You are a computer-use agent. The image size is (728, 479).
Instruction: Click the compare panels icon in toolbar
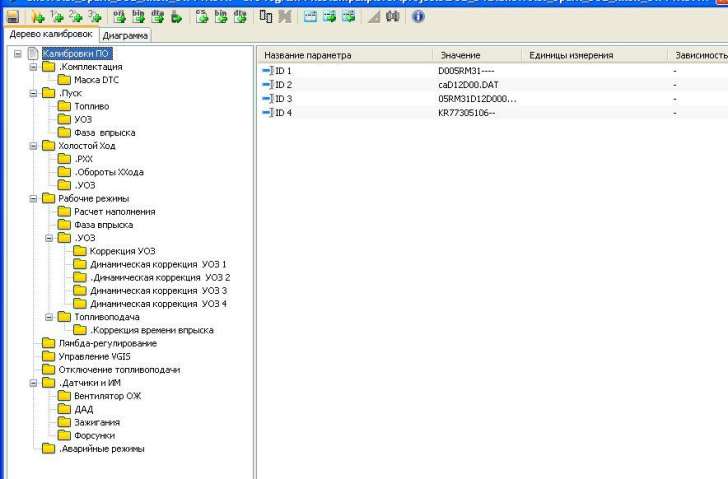click(x=265, y=17)
